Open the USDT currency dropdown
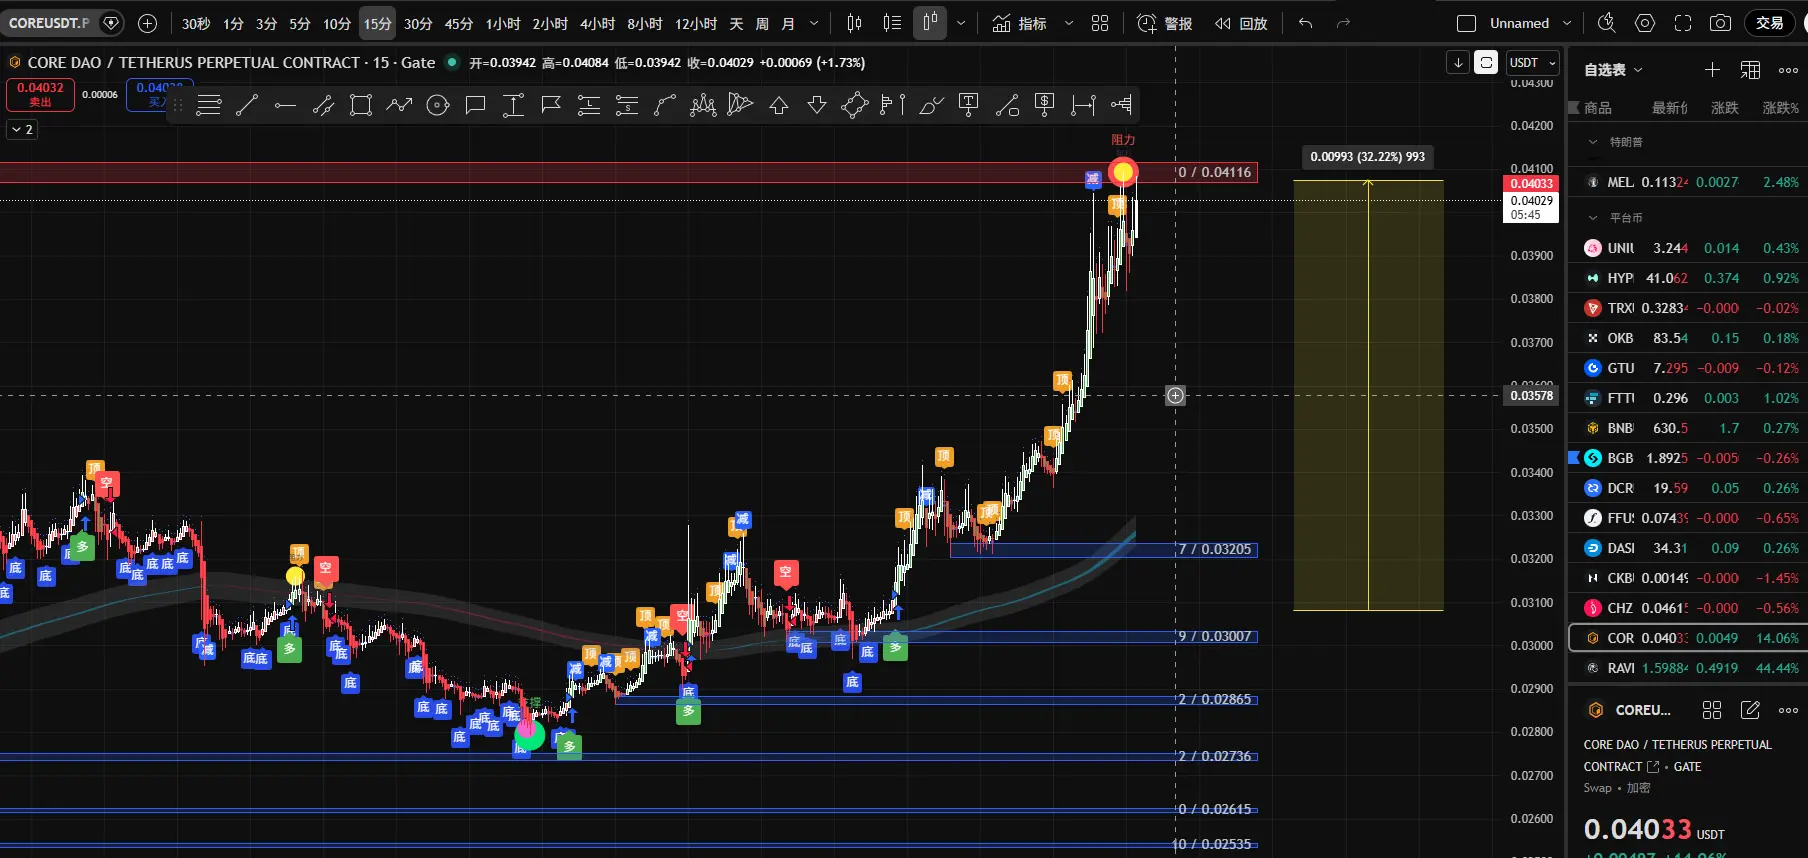The width and height of the screenshot is (1808, 858). click(1533, 62)
